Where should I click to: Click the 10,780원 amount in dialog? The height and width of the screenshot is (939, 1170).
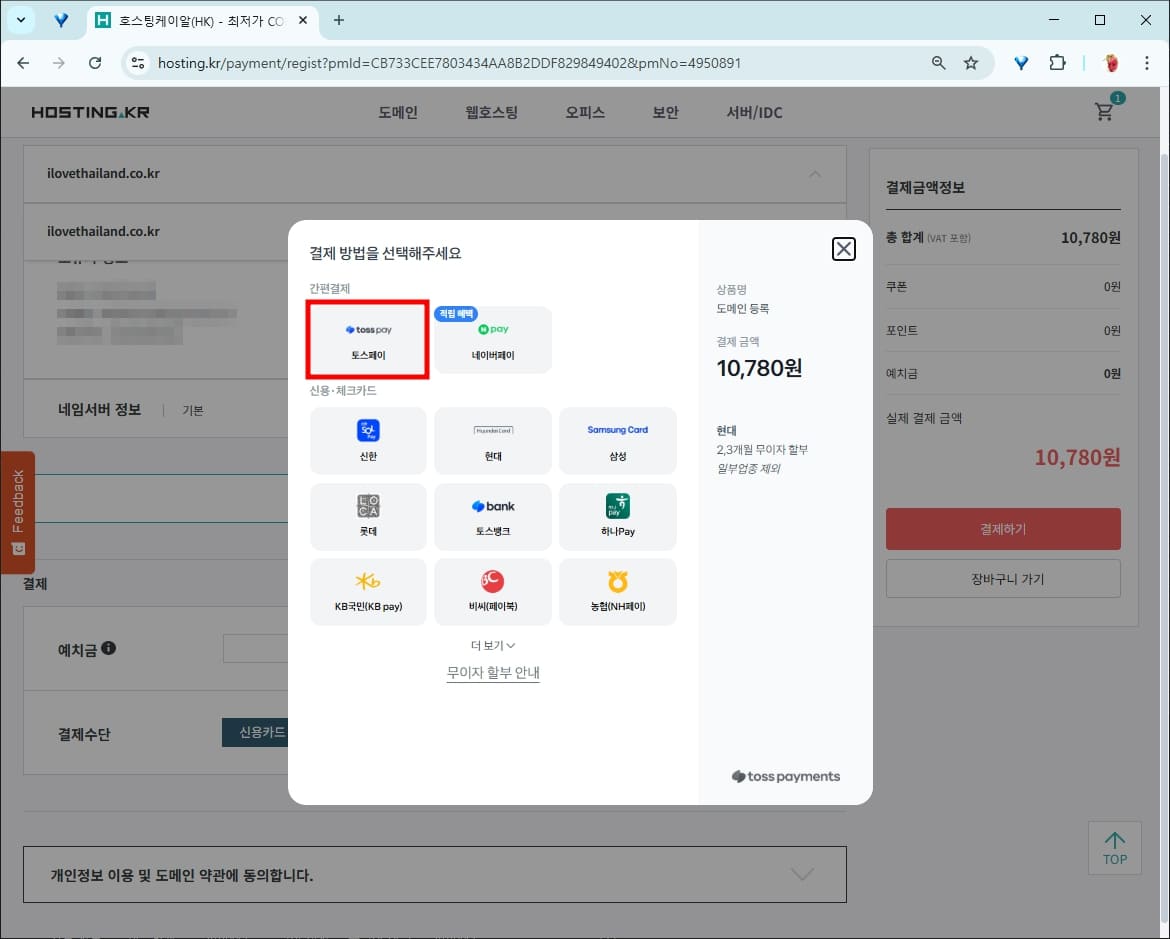point(759,367)
